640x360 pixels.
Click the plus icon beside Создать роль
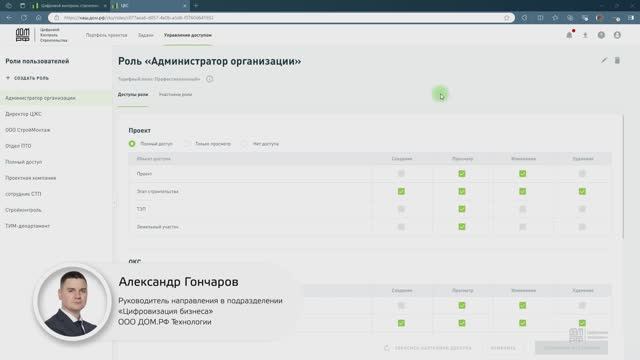click(8, 78)
